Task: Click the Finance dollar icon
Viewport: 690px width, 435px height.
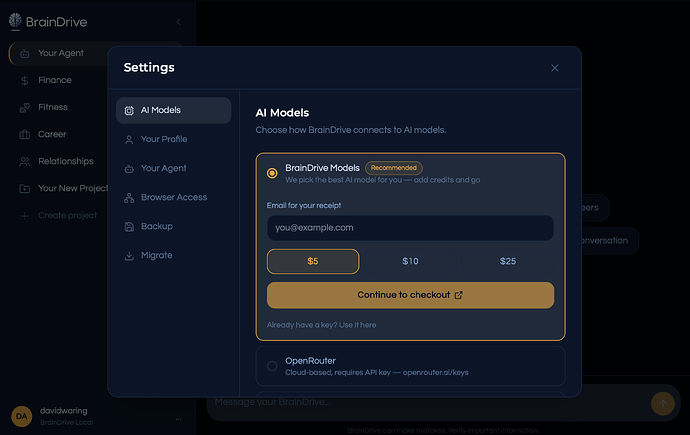Action: pos(25,80)
